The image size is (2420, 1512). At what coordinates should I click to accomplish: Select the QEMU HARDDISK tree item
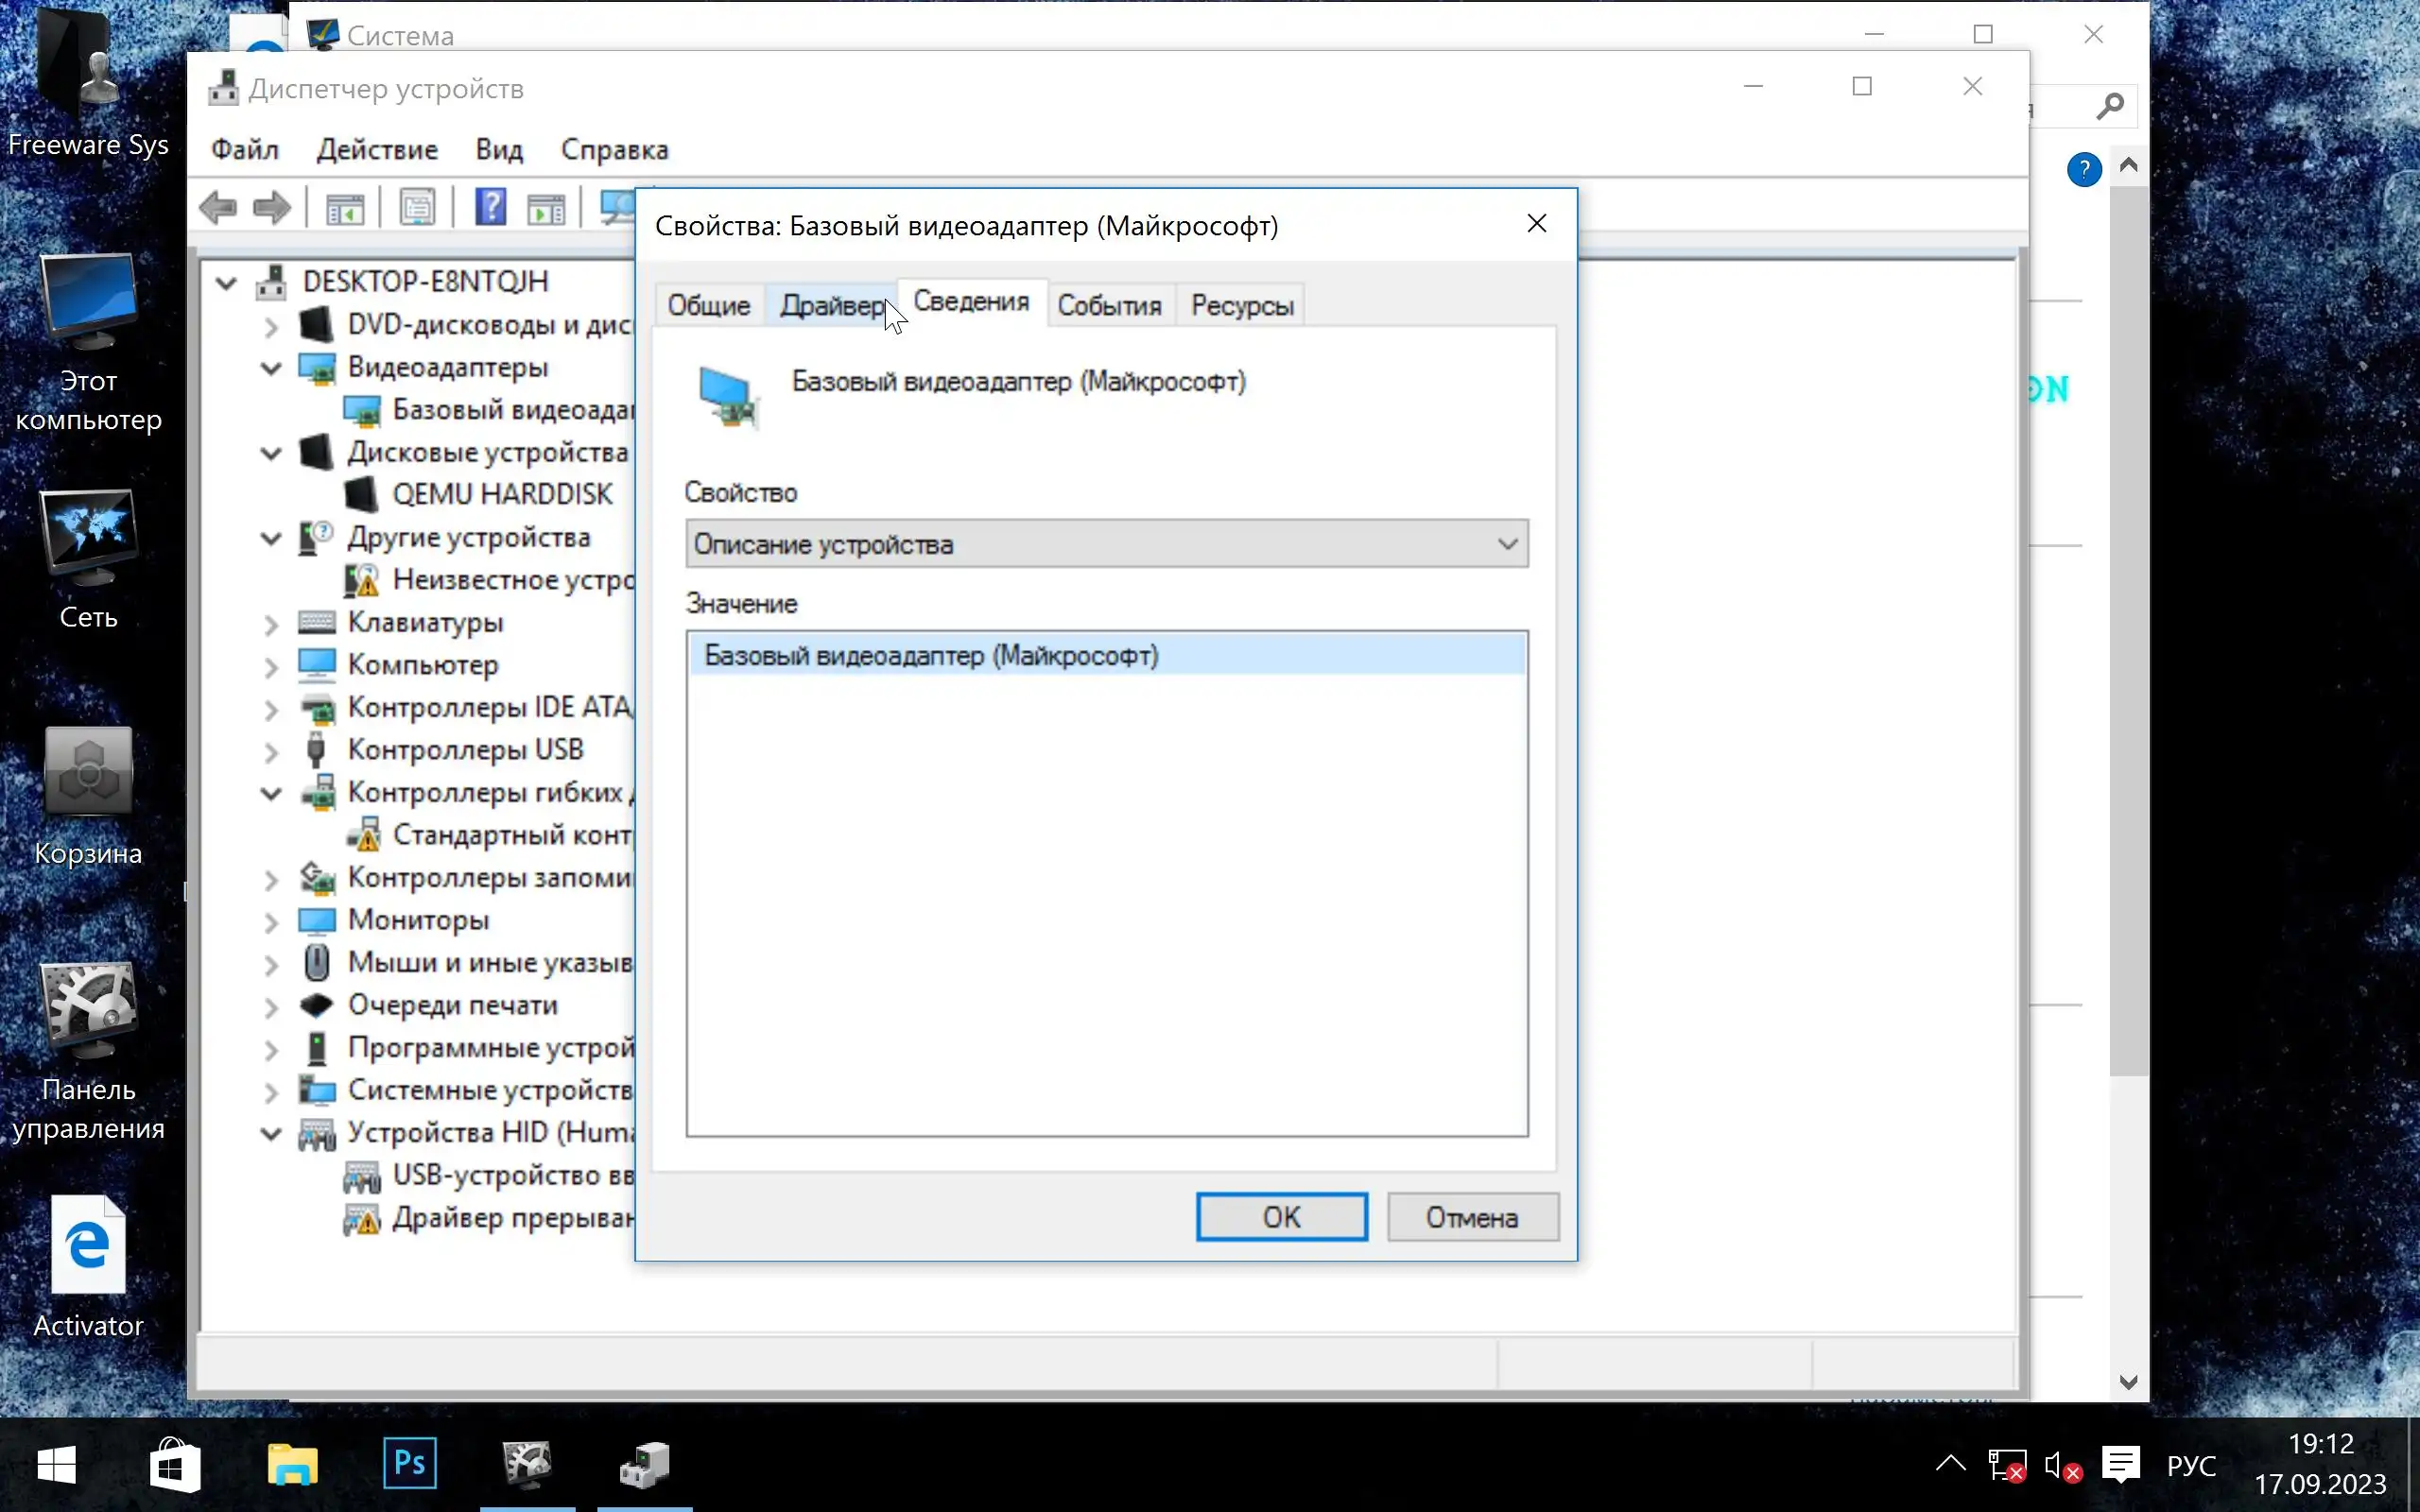tap(502, 494)
